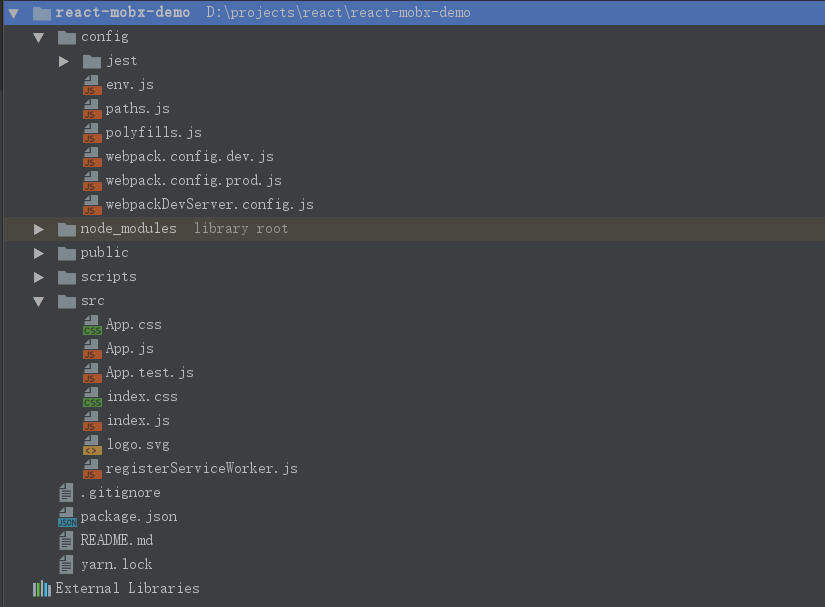
Task: Select README.md file name
Action: click(117, 541)
